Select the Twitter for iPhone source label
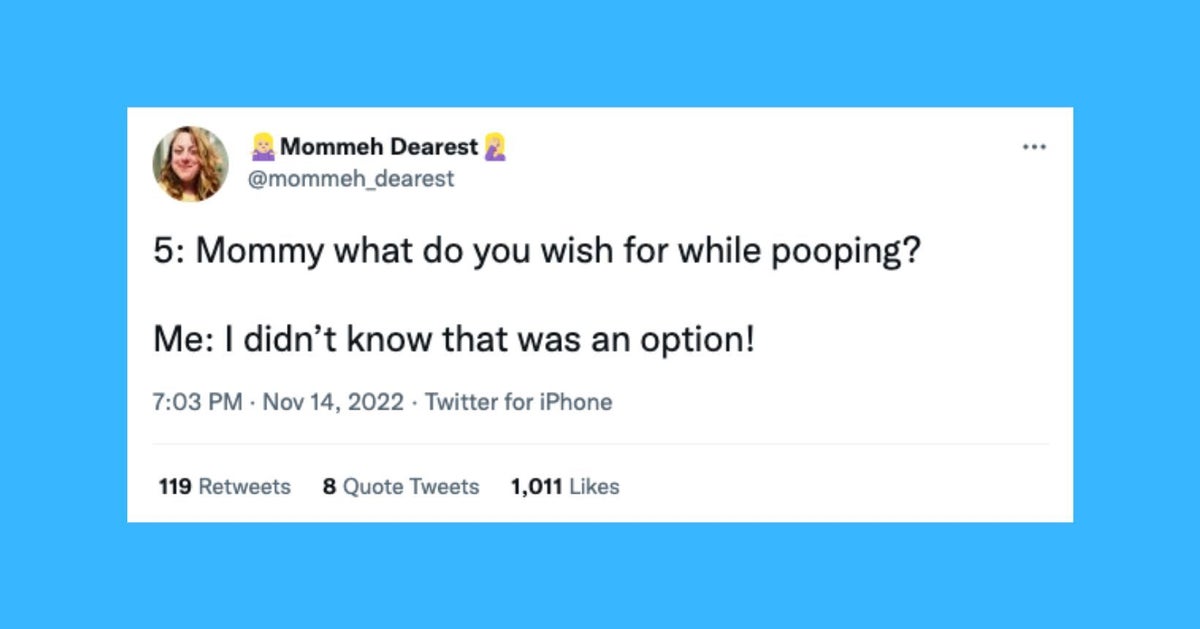Viewport: 1200px width, 629px height. [518, 402]
